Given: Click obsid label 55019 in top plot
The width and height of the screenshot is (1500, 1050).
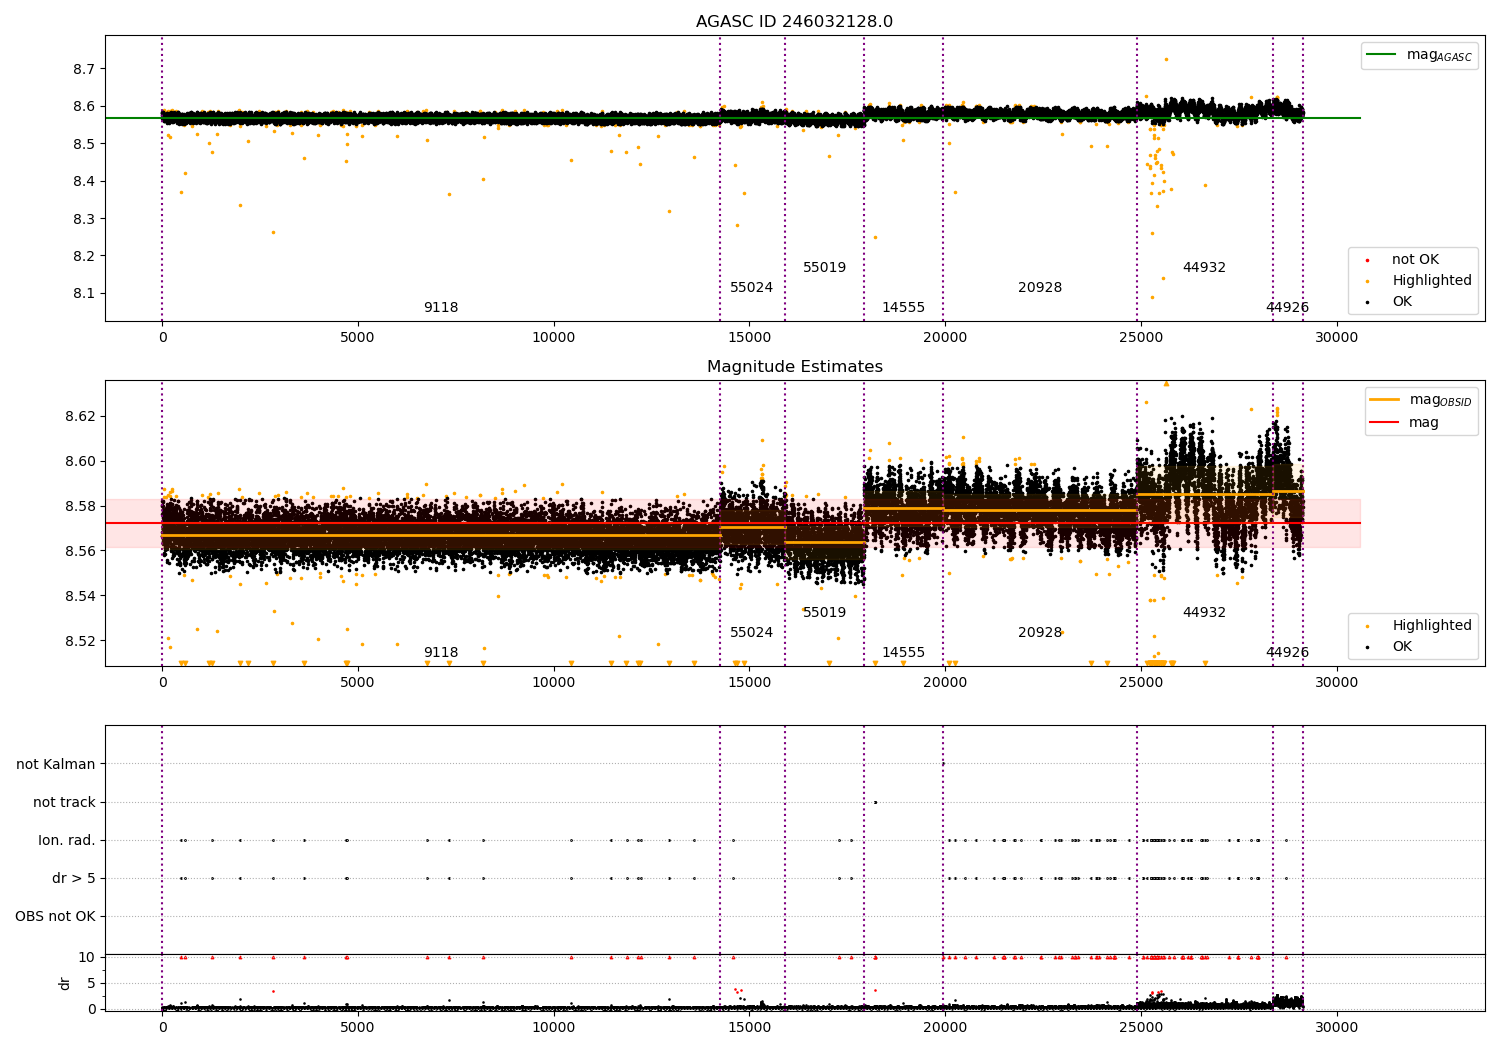Looking at the screenshot, I should point(824,268).
